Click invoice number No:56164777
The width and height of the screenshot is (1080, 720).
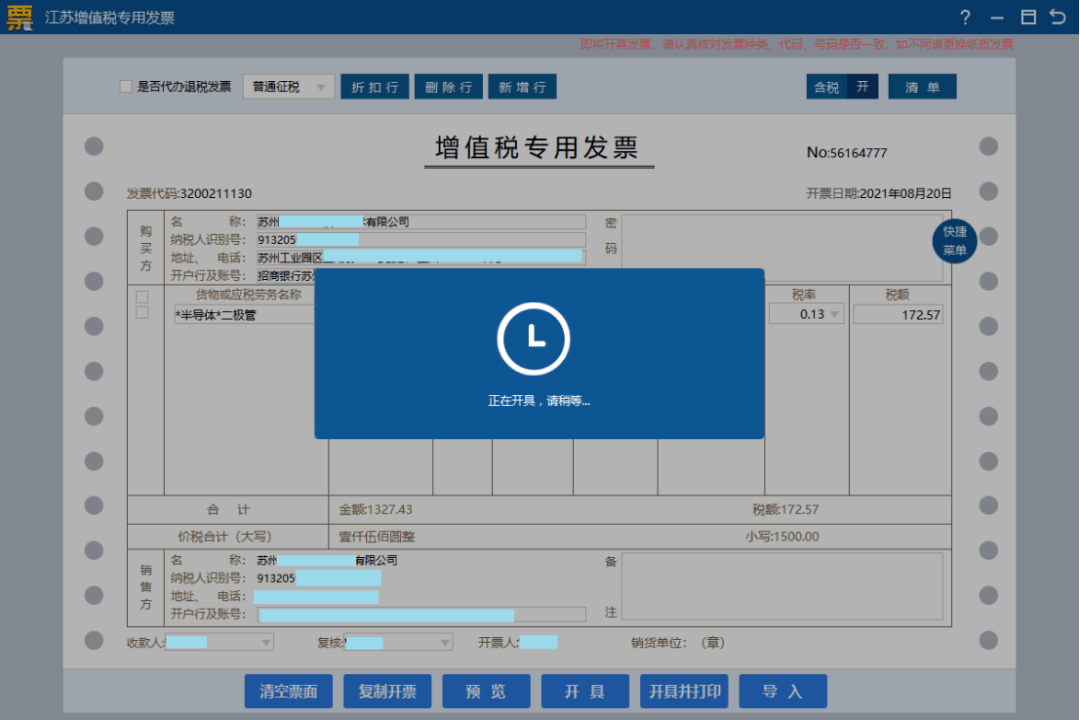pyautogui.click(x=847, y=153)
